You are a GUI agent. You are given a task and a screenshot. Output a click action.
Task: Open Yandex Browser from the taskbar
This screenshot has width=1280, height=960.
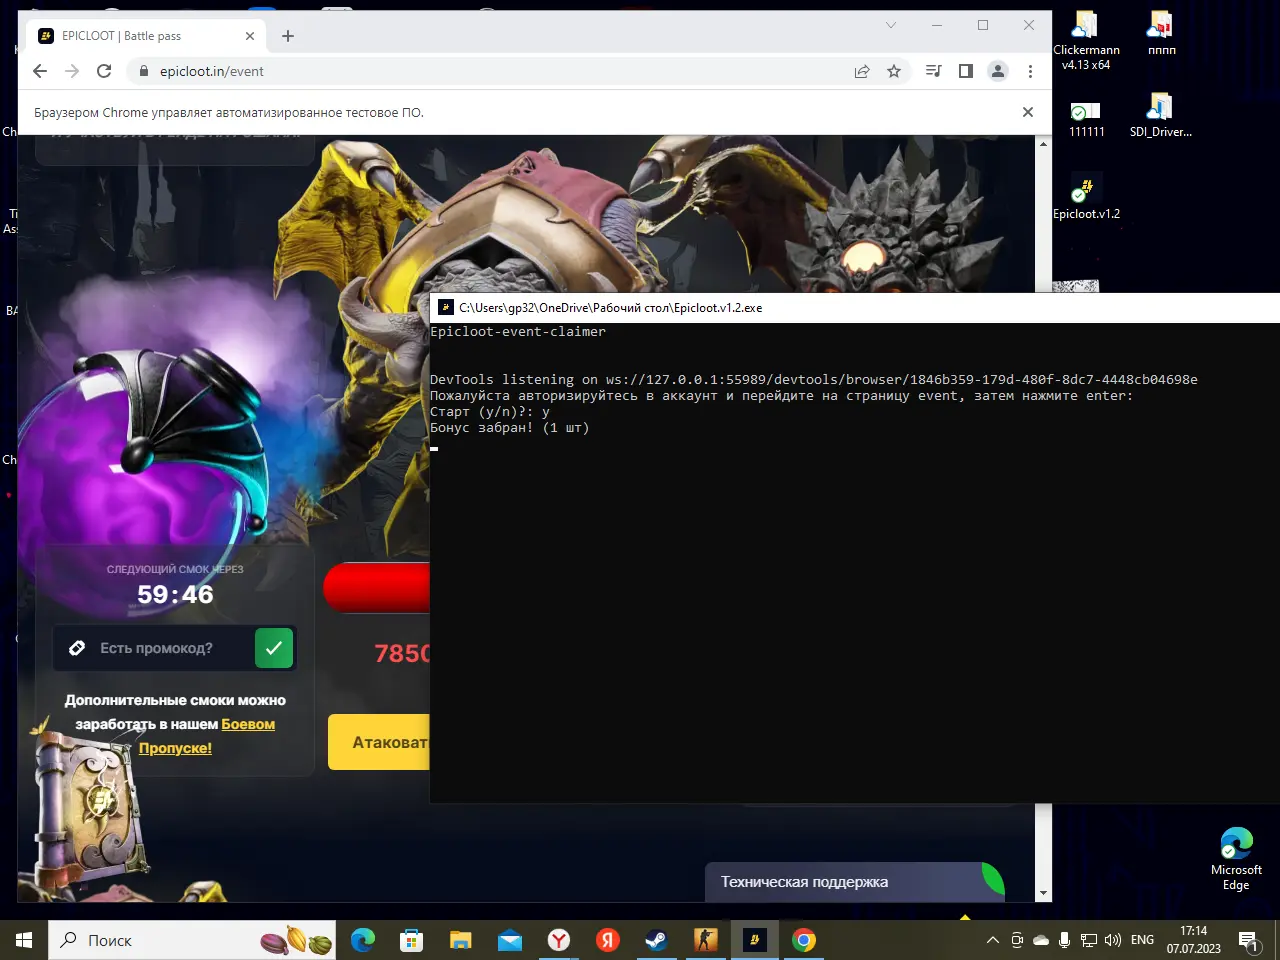(x=558, y=940)
